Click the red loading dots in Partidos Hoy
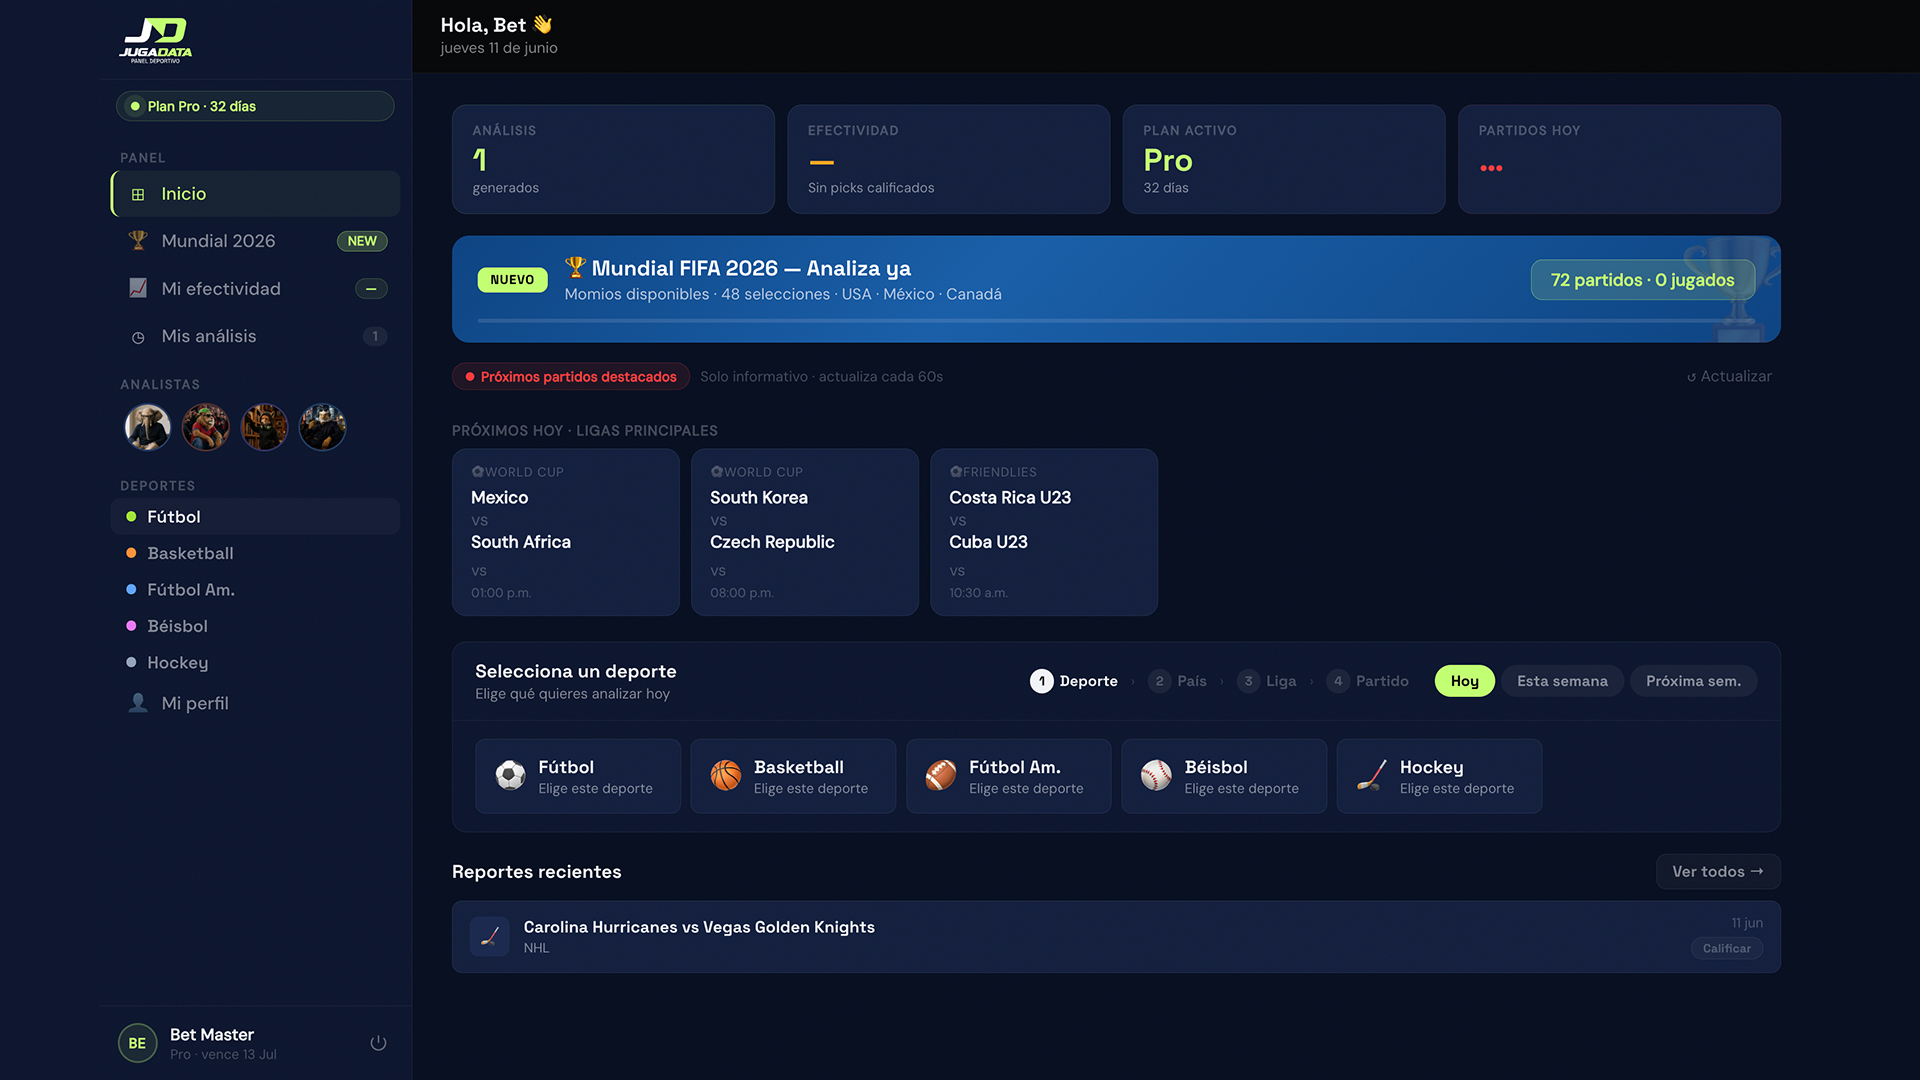 [1491, 168]
